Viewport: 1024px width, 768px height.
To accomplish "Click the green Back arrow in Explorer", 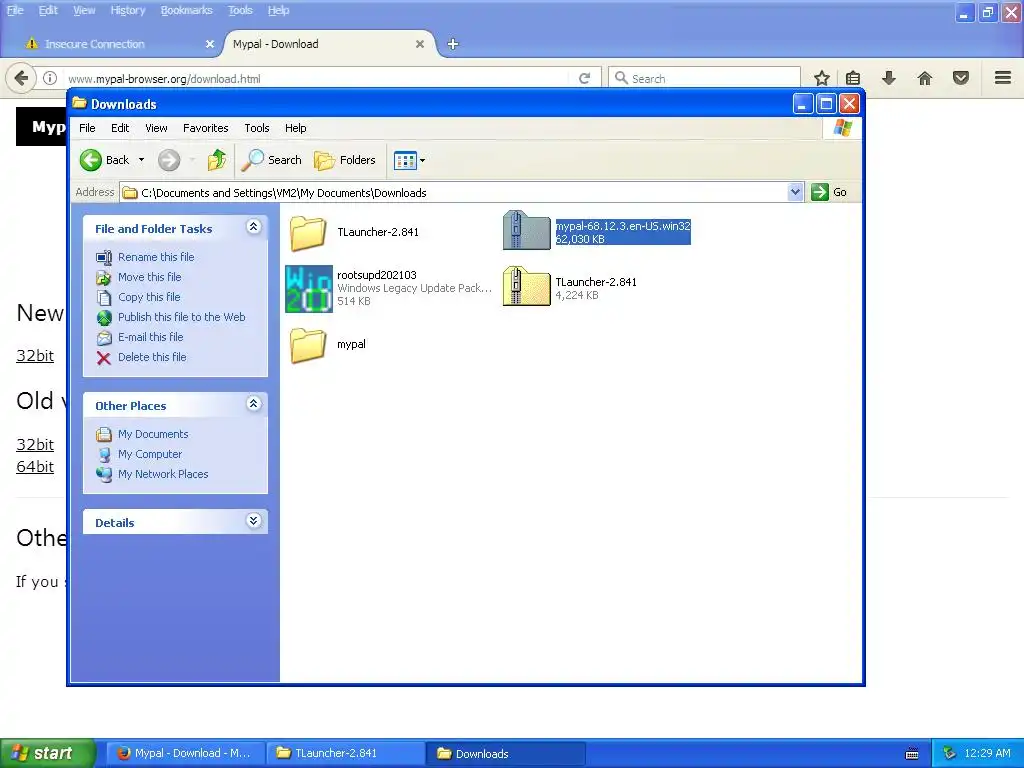I will click(x=91, y=160).
